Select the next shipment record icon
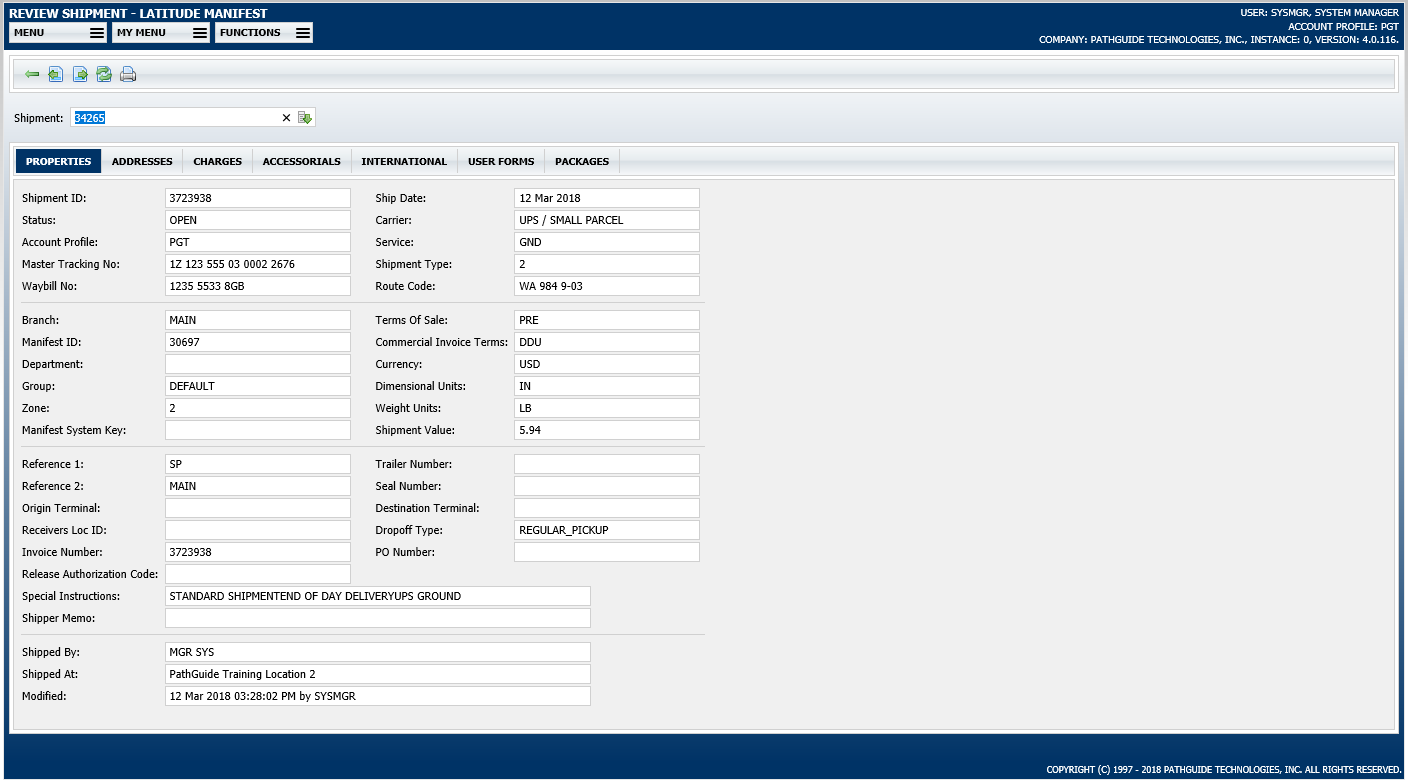The width and height of the screenshot is (1408, 784). pos(80,74)
